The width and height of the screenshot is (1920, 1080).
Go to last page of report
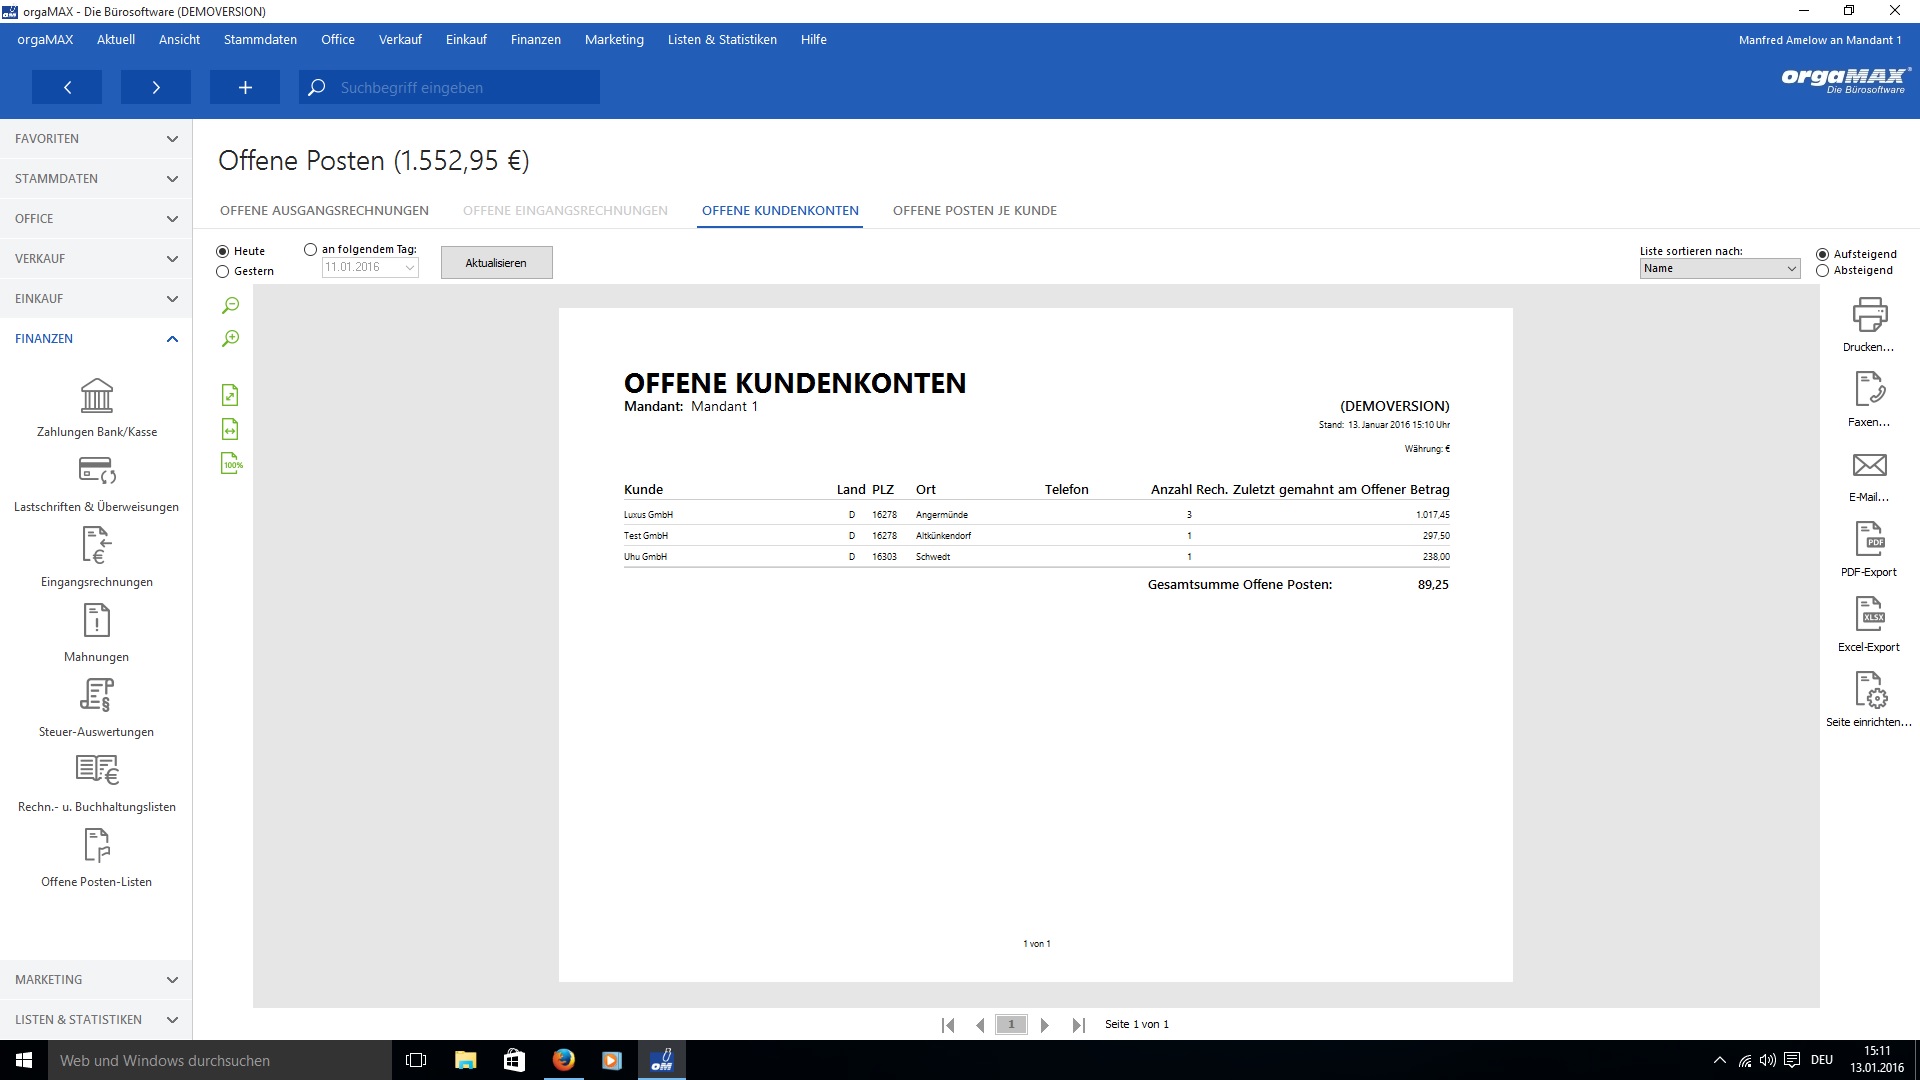(x=1078, y=1025)
